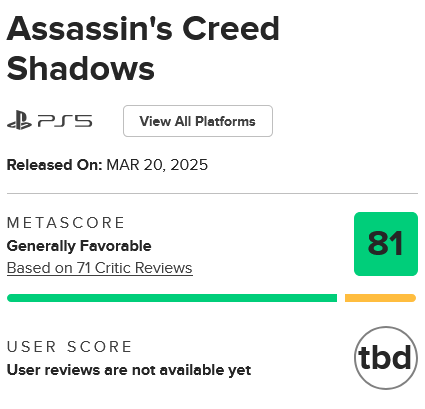Select the PS5 platform wordmark
The image size is (425, 409).
[65, 121]
